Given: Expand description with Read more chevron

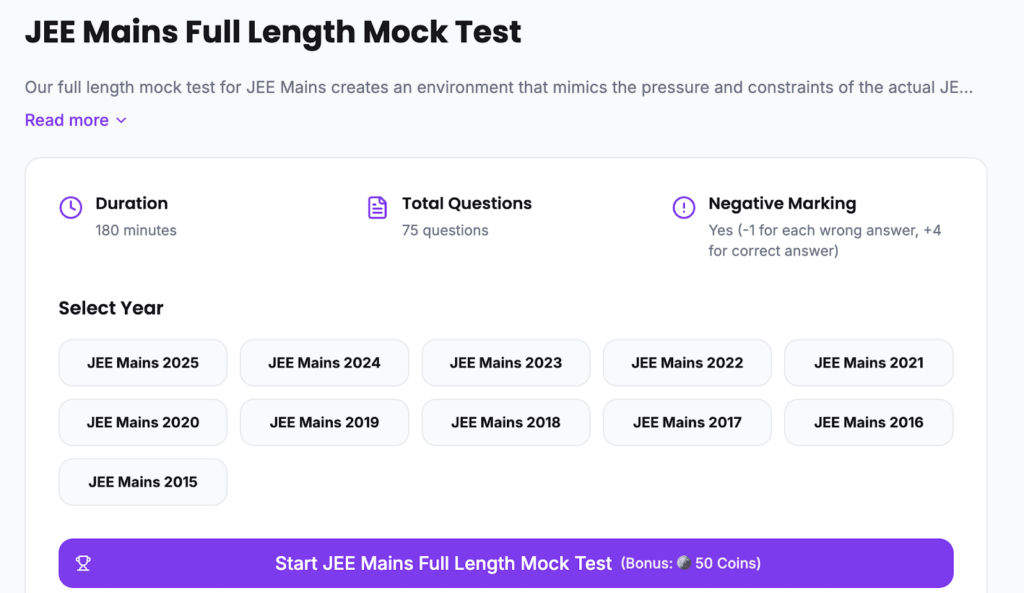Looking at the screenshot, I should [121, 120].
